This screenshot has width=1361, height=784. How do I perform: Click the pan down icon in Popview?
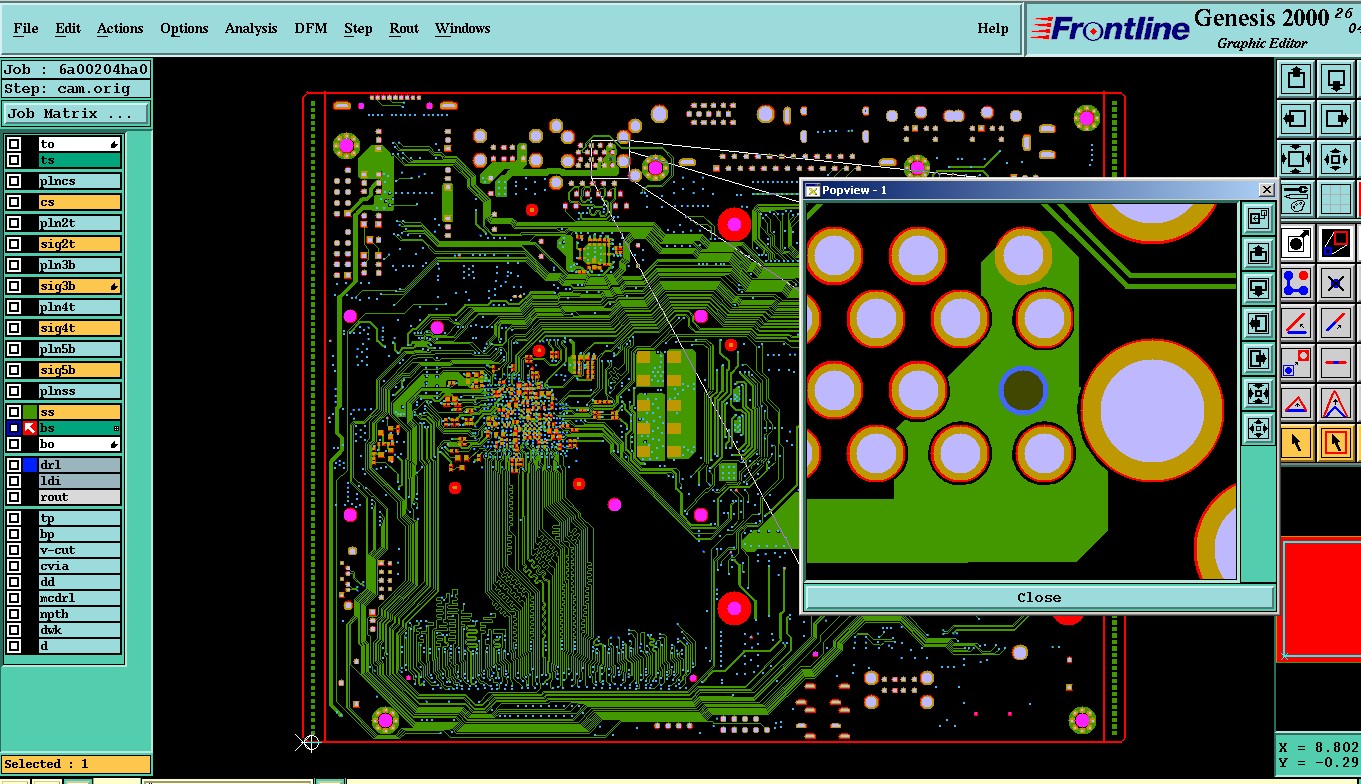point(1258,288)
